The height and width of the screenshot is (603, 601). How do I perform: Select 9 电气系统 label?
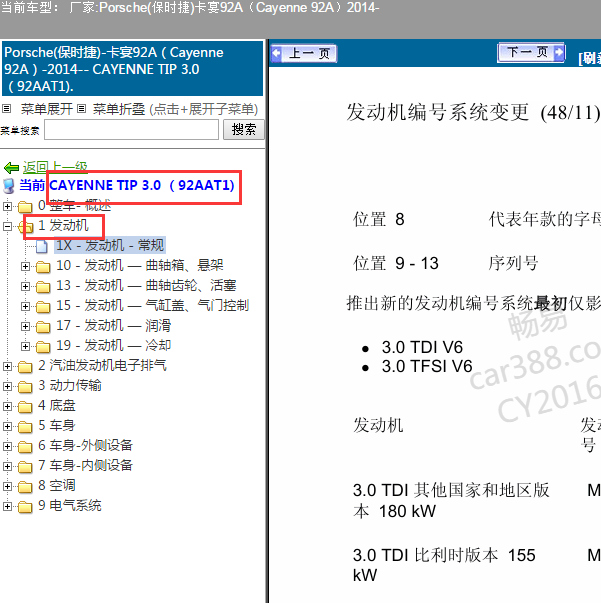(70, 505)
